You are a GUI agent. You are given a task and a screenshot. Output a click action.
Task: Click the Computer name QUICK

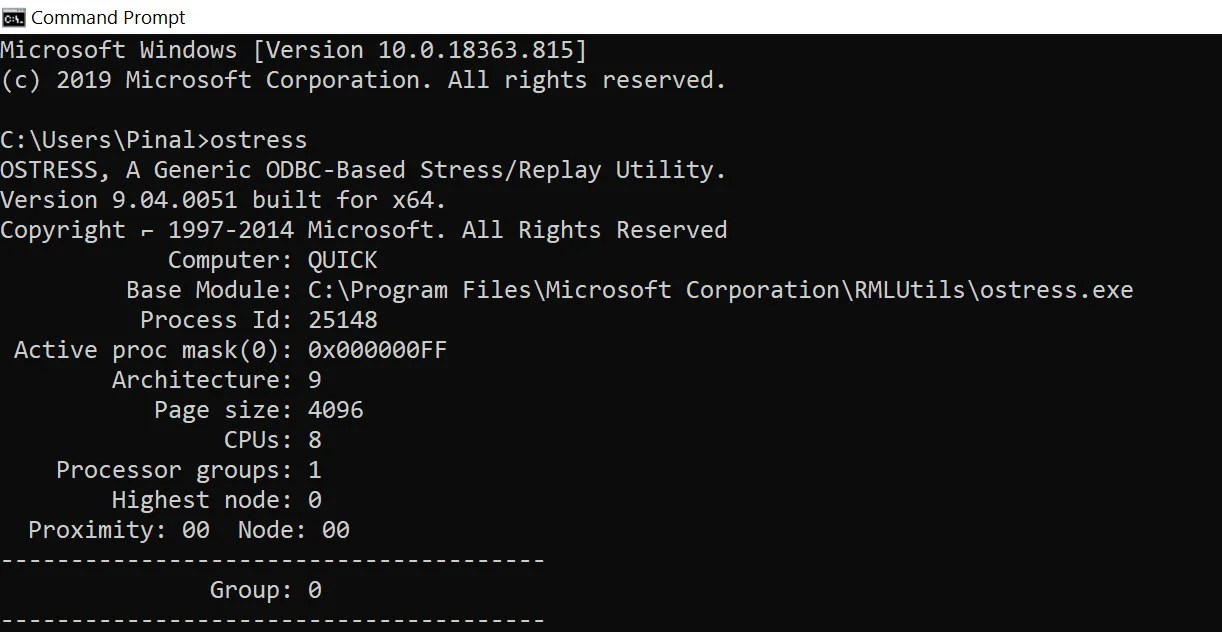pos(345,259)
